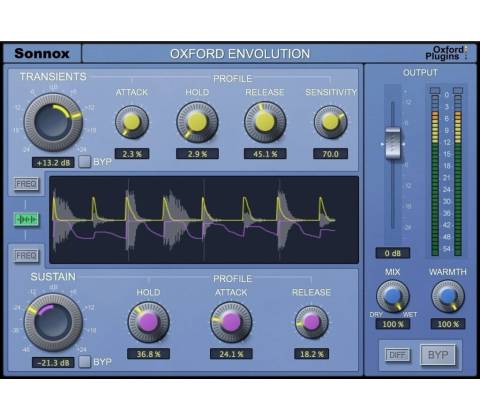Click the OXFORD ENVOLUTION title text
The height and width of the screenshot is (420, 480).
(240, 54)
